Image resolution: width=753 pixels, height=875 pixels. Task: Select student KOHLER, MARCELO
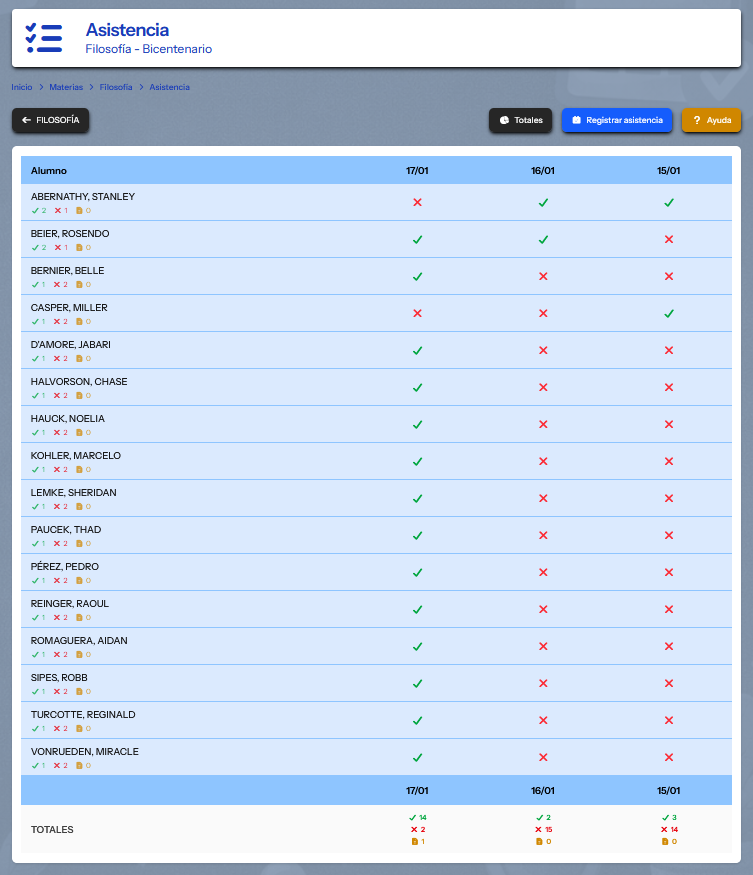click(76, 455)
